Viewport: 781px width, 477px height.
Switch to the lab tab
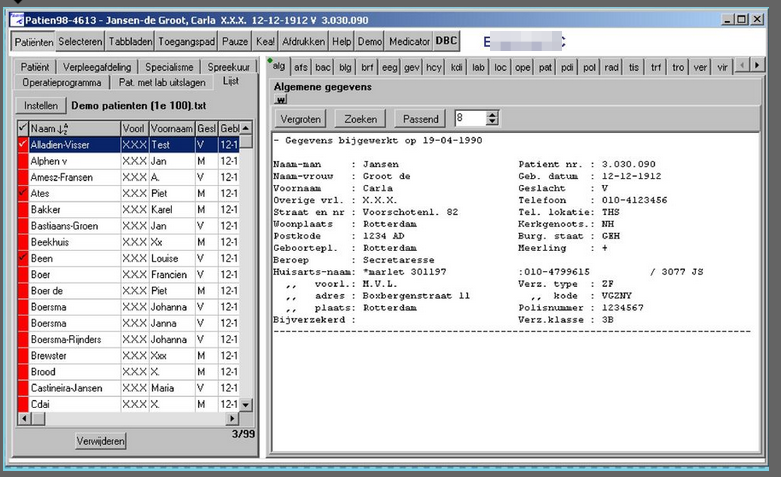point(479,67)
